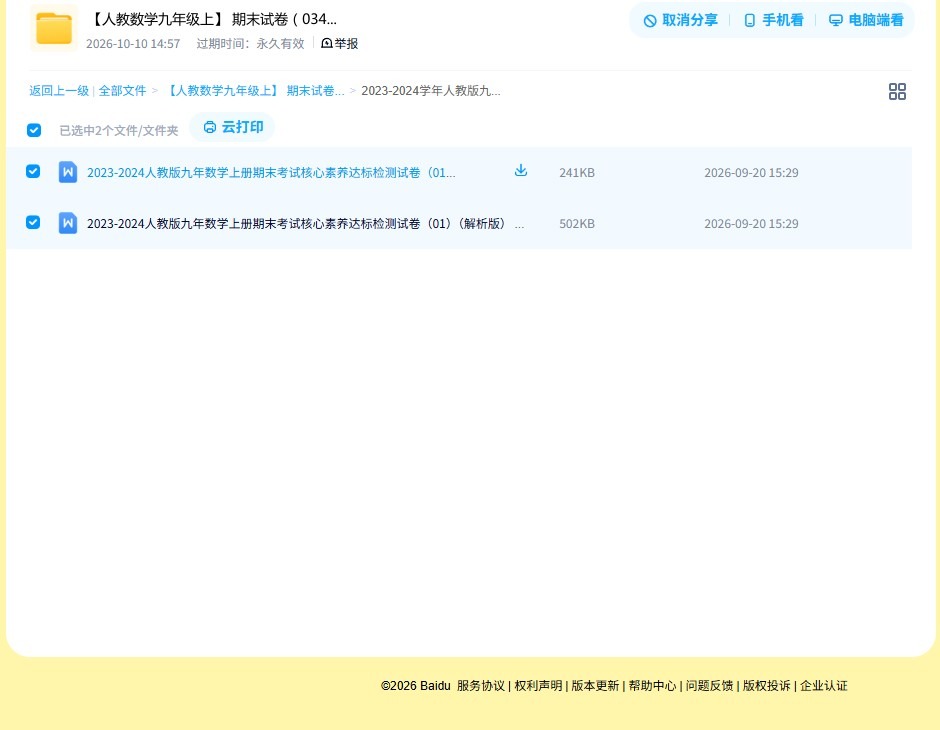
Task: Report the share via 举报
Action: click(339, 43)
